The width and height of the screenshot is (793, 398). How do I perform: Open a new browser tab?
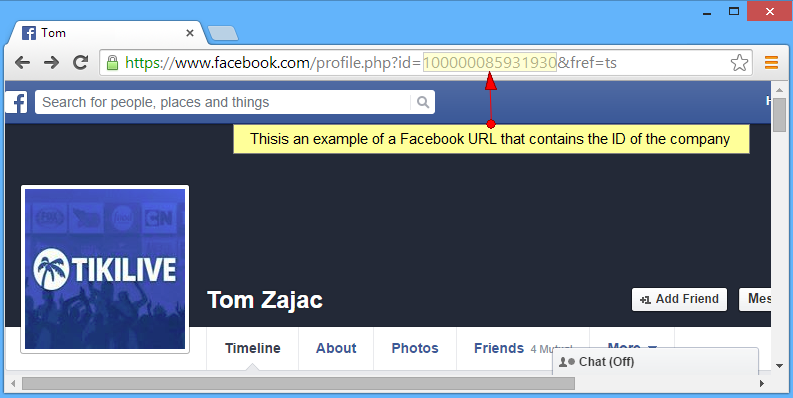pyautogui.click(x=223, y=33)
